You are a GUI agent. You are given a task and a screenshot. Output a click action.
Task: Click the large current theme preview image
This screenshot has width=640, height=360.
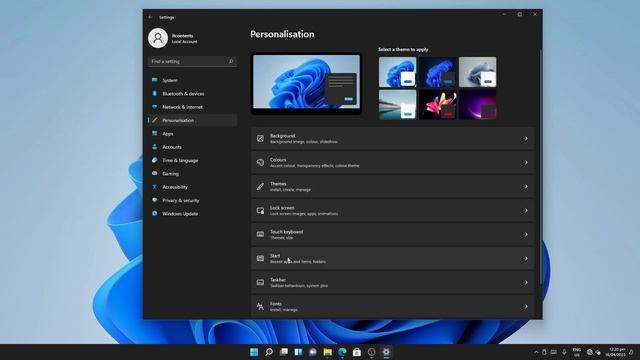pyautogui.click(x=307, y=84)
